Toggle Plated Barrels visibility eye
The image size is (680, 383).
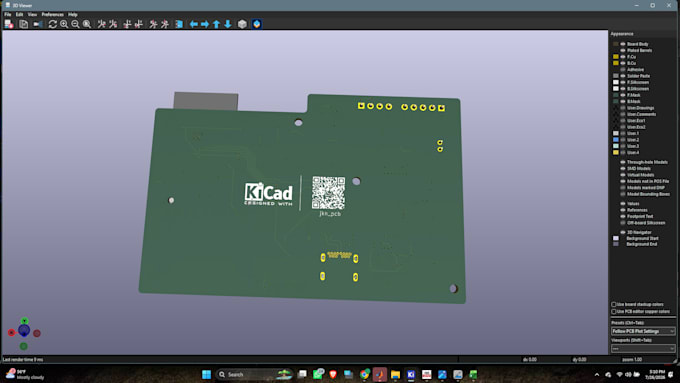click(x=623, y=50)
